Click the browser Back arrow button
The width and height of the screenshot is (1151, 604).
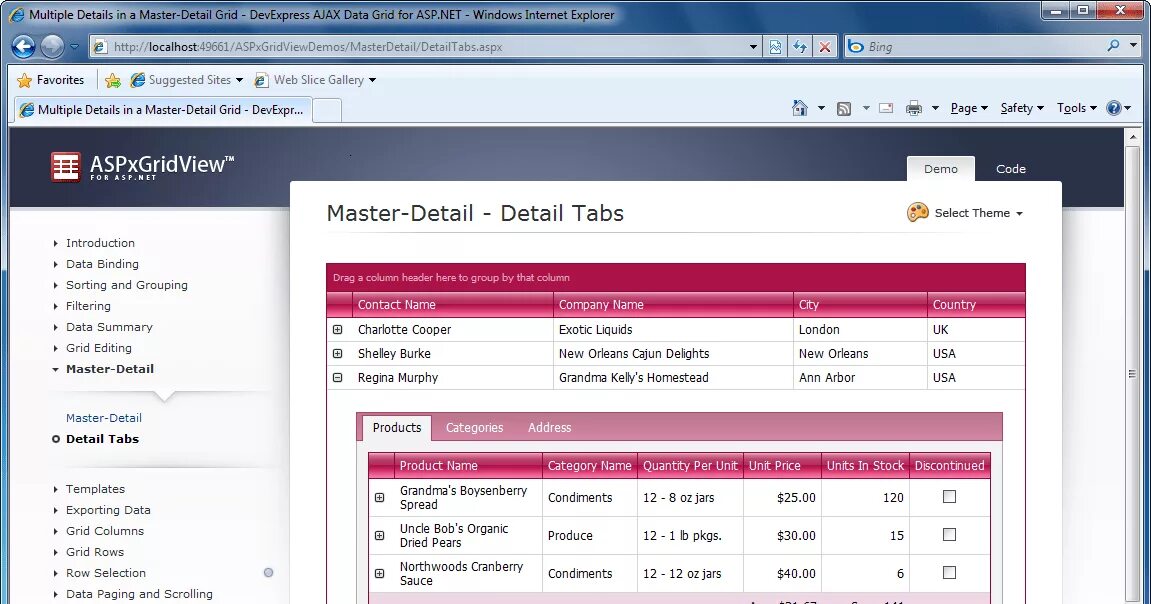(23, 47)
